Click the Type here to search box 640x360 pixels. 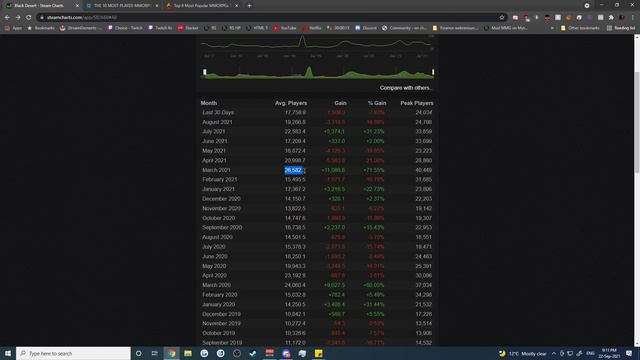point(73,353)
